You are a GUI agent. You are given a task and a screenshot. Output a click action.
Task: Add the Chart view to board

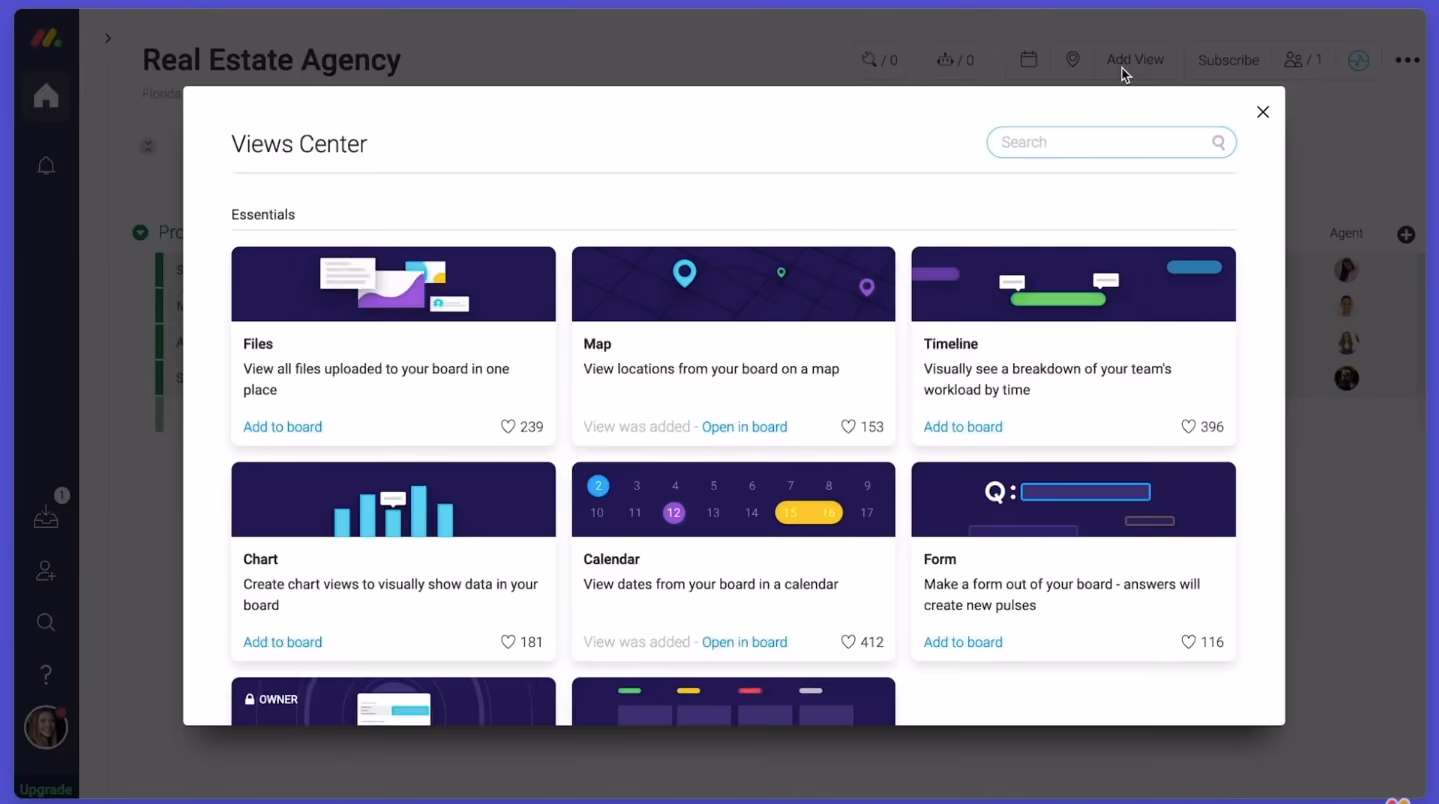(283, 642)
